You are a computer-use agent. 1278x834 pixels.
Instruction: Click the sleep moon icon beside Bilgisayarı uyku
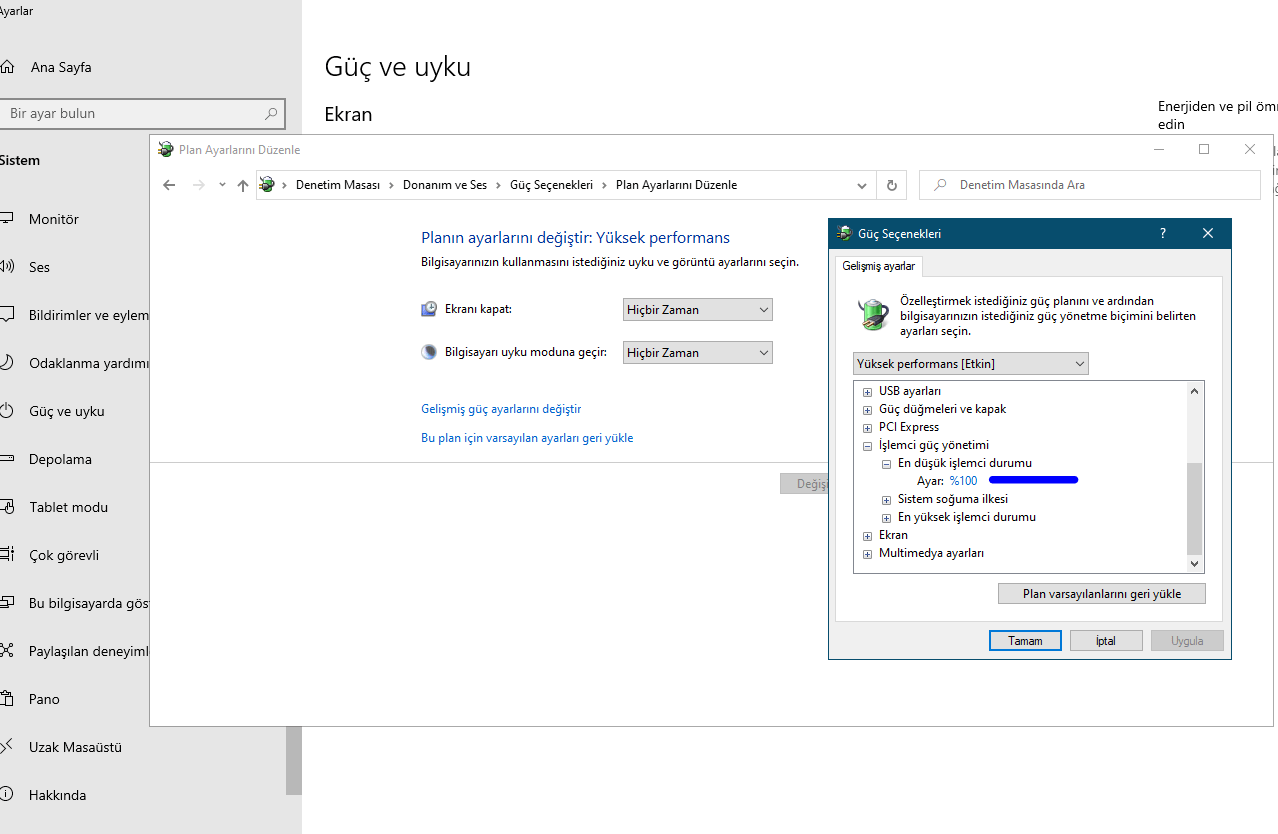[x=429, y=352]
